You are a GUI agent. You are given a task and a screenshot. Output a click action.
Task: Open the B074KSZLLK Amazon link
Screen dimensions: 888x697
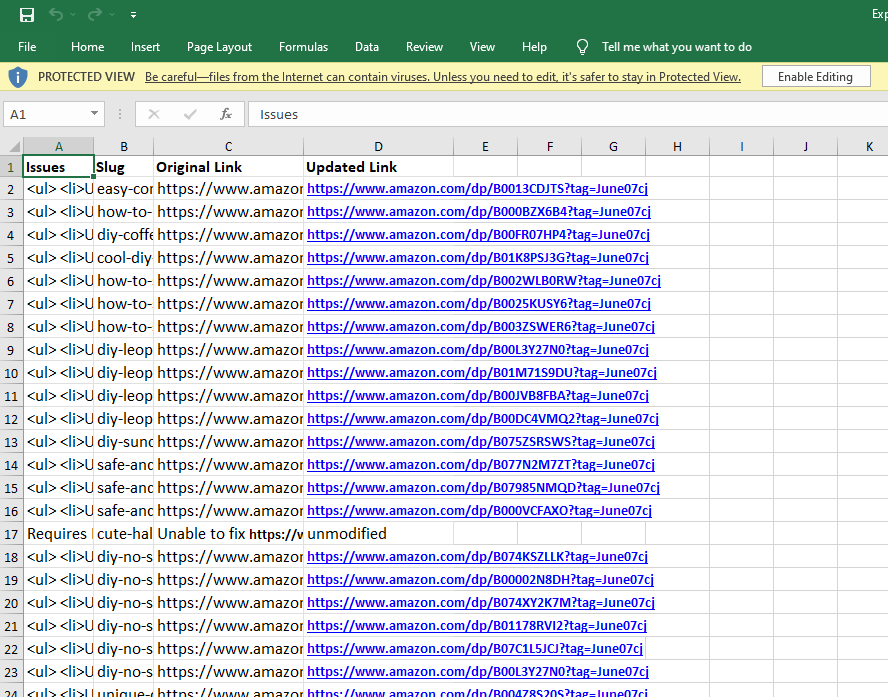(477, 557)
